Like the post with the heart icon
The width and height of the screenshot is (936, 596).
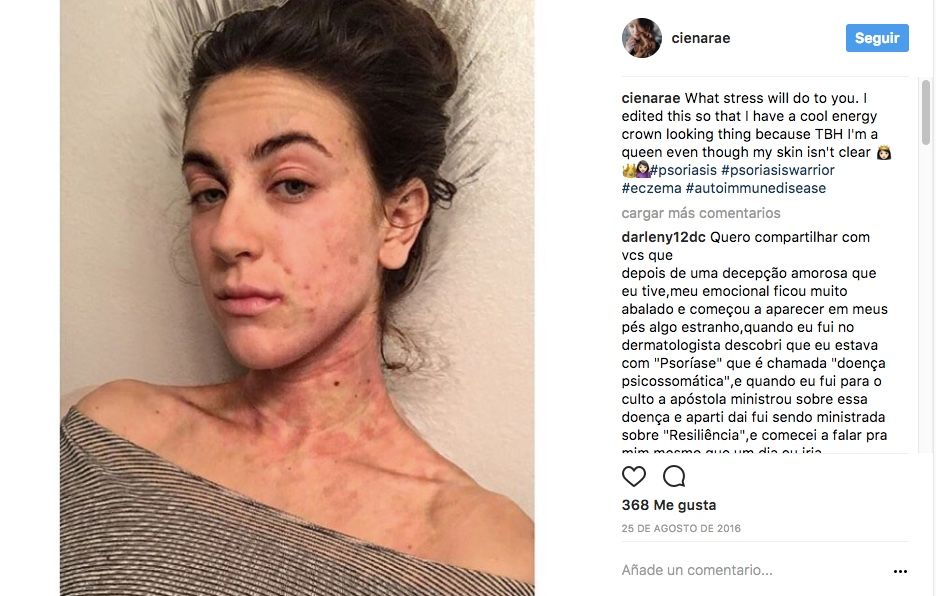pyautogui.click(x=633, y=476)
